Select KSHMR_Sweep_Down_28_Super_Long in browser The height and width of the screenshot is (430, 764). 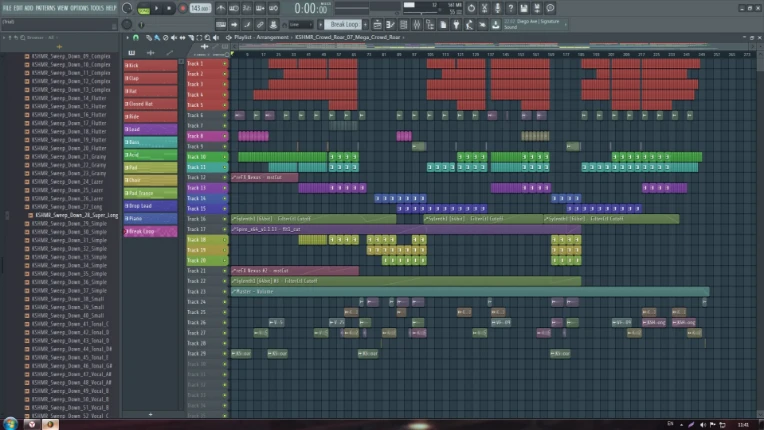(76, 215)
